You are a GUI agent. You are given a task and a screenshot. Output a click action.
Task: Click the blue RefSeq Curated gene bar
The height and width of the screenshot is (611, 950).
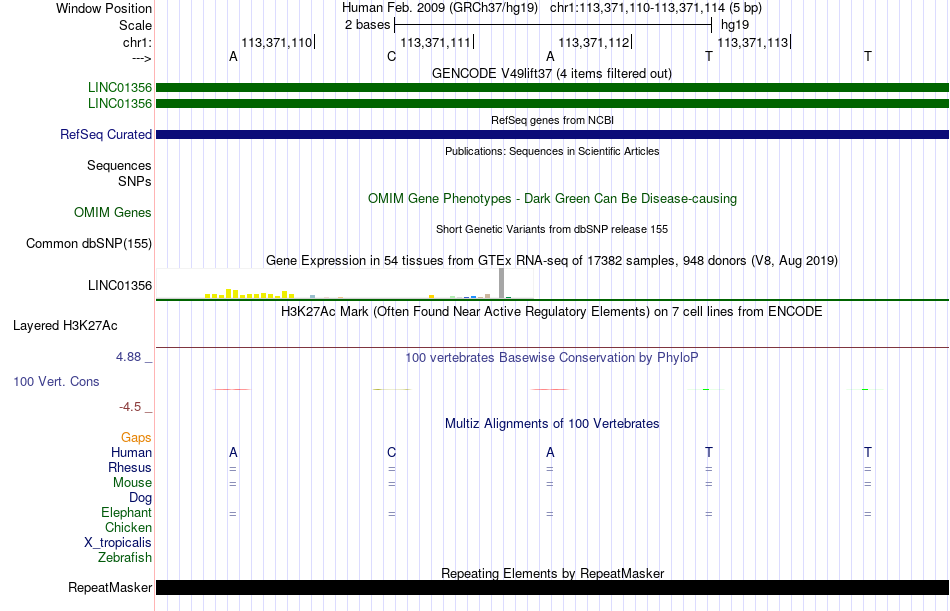(552, 135)
